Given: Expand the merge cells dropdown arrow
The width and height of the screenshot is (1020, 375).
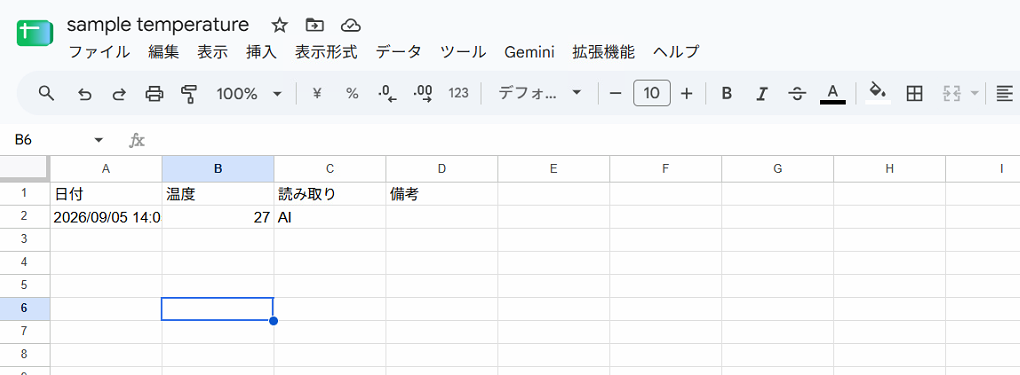Looking at the screenshot, I should [x=974, y=94].
